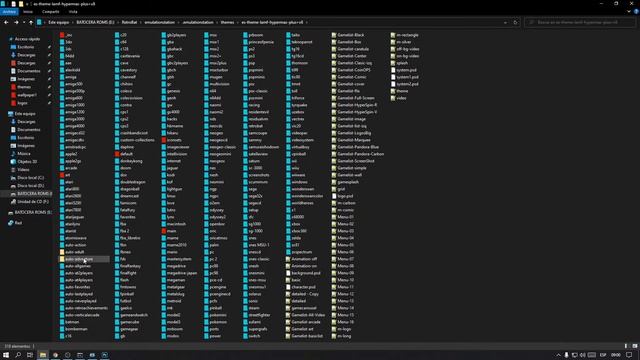
Task: Select the 'switch' folder icon
Action: pos(245,336)
